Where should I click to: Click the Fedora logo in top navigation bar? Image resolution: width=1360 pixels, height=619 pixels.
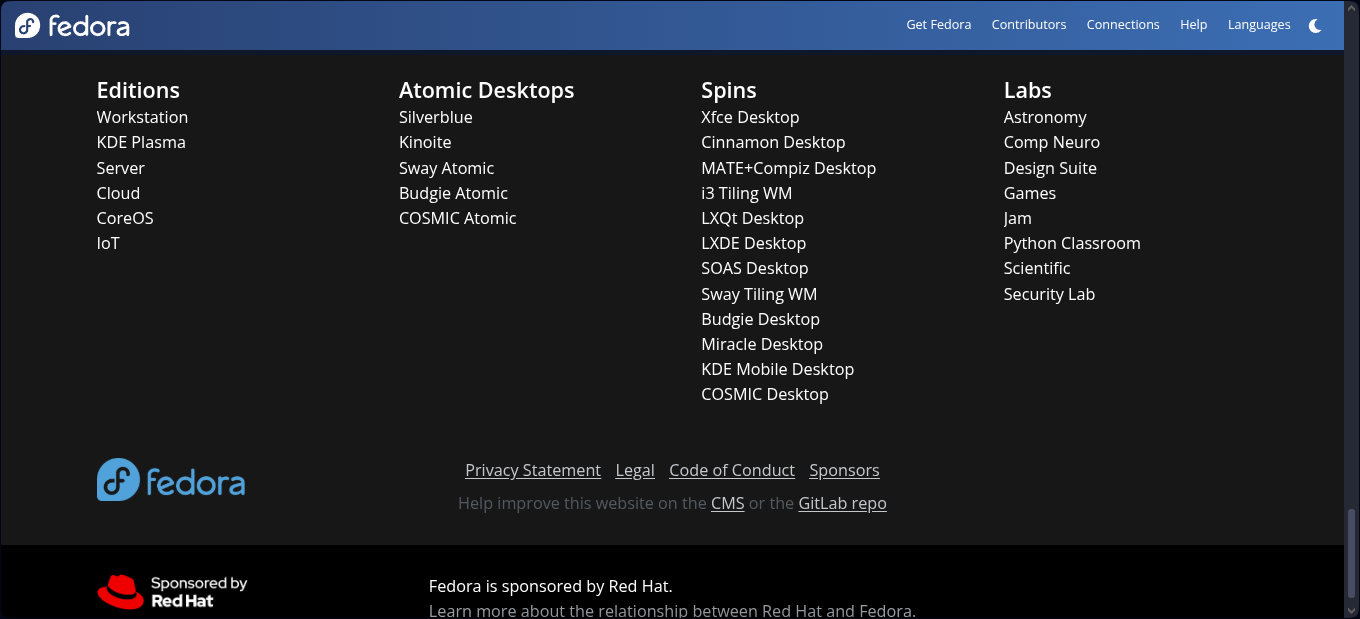click(72, 25)
